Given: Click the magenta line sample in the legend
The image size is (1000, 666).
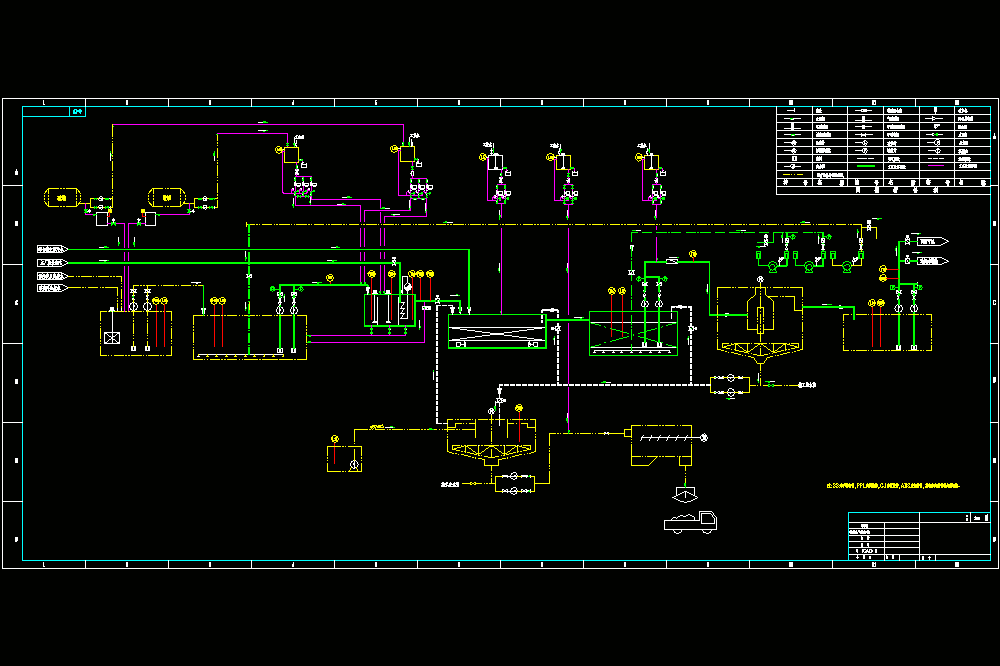Looking at the screenshot, I should (x=936, y=166).
